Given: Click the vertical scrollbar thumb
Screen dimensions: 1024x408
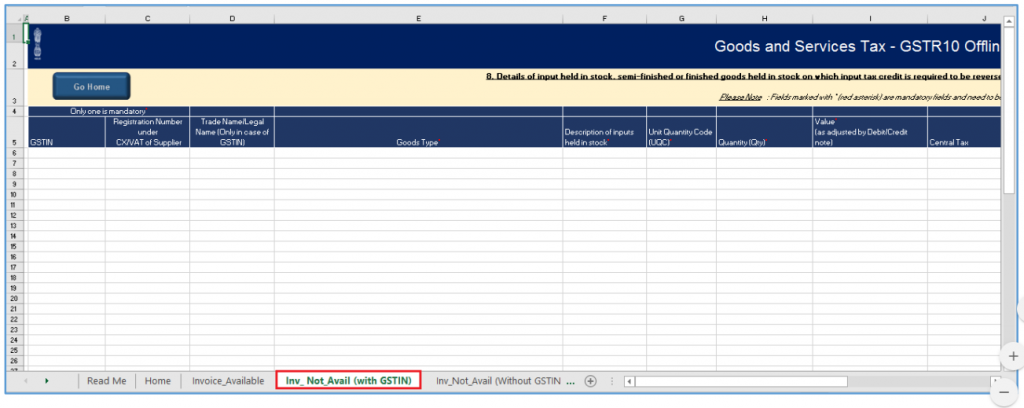Looking at the screenshot, I should click(1008, 109).
